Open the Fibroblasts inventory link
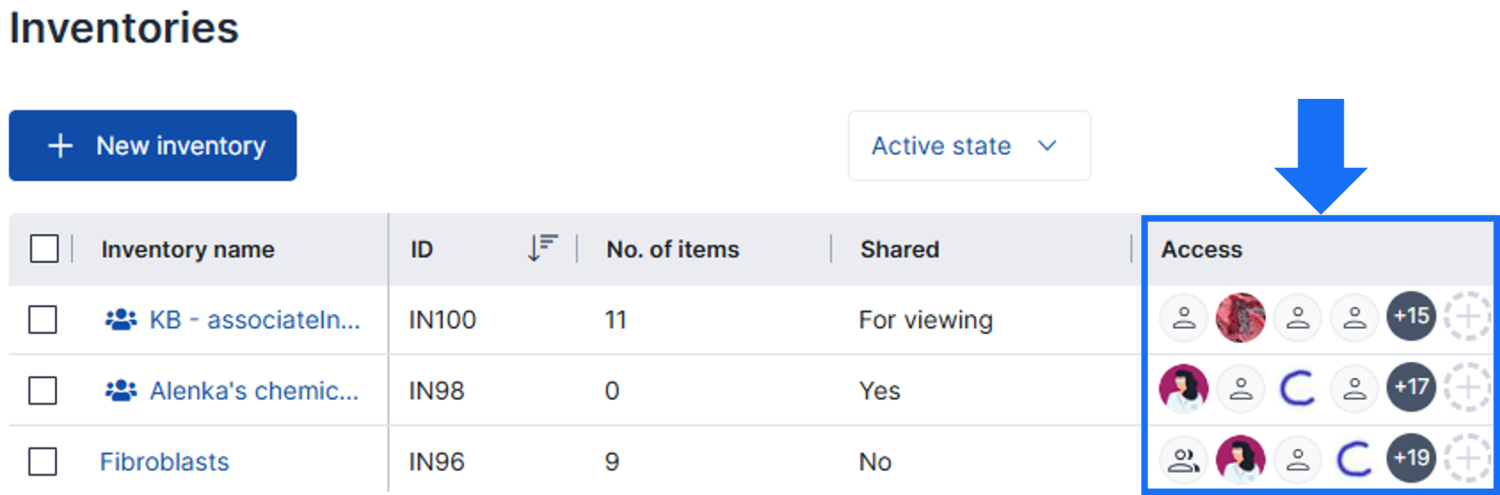 click(164, 462)
